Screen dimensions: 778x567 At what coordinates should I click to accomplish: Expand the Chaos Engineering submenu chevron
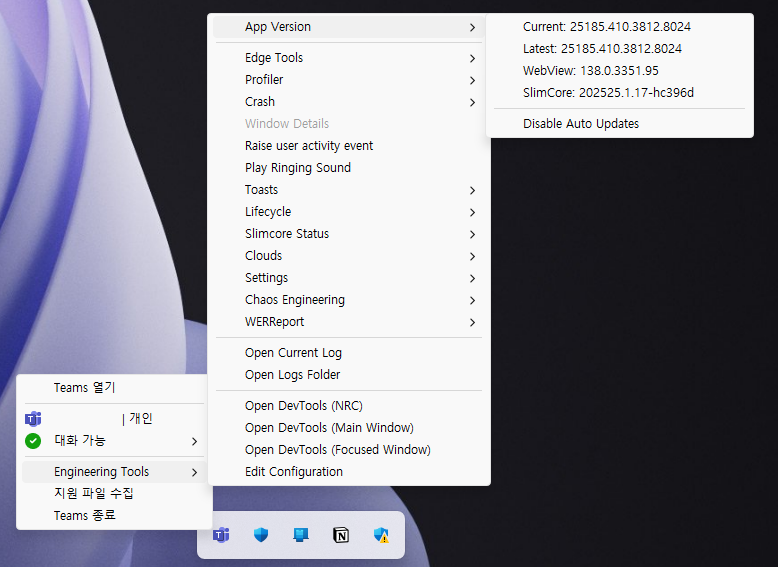[x=472, y=300]
